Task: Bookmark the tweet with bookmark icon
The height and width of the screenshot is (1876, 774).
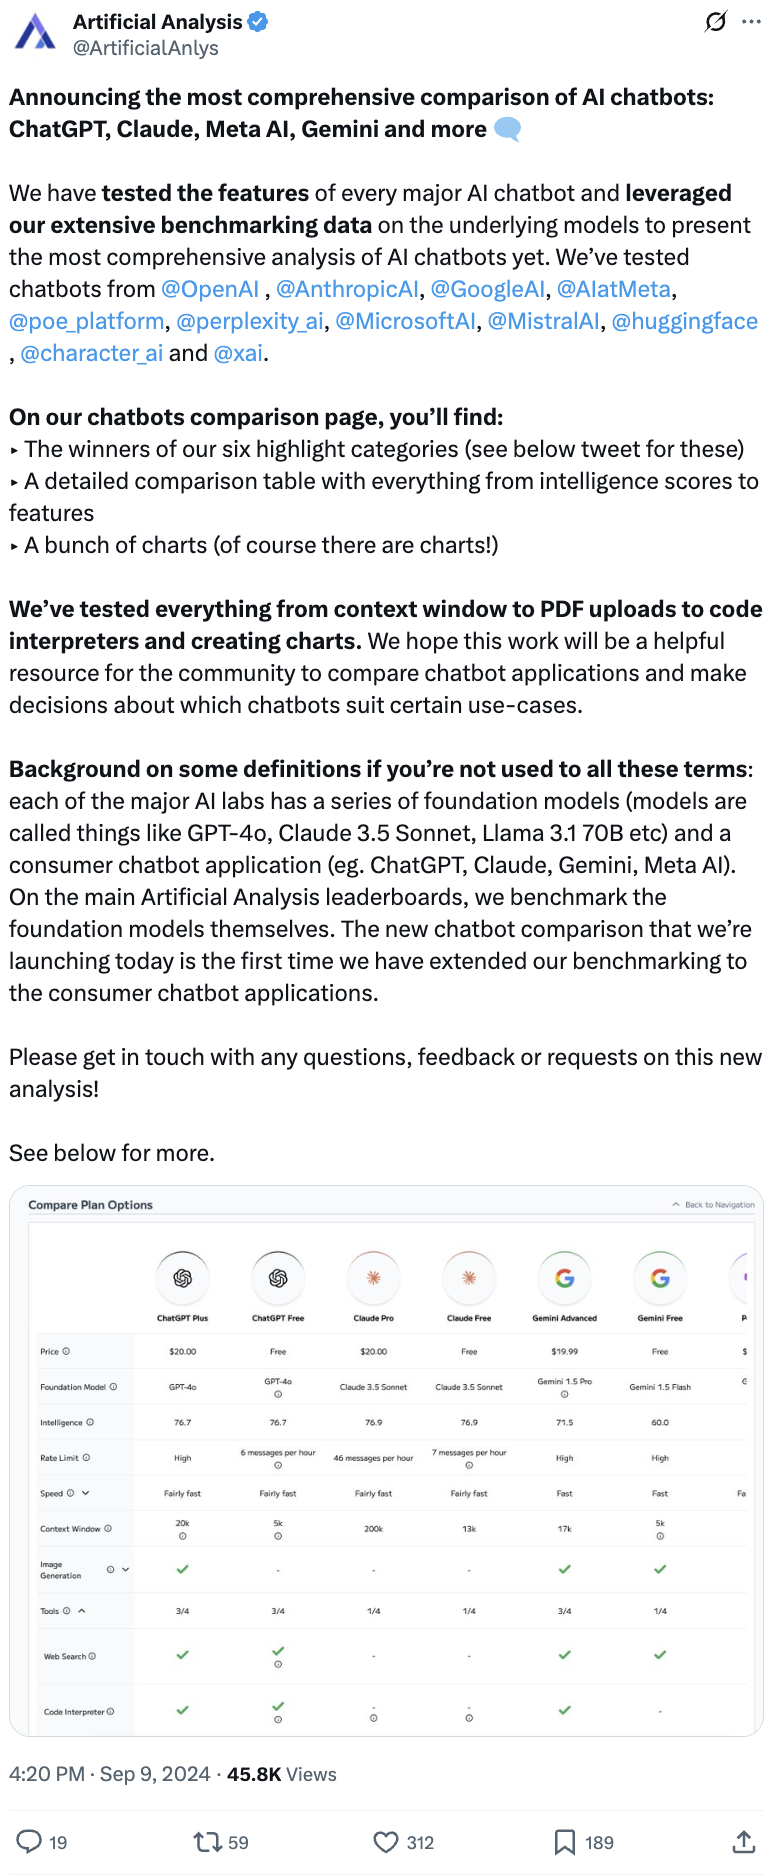Action: pyautogui.click(x=565, y=1841)
